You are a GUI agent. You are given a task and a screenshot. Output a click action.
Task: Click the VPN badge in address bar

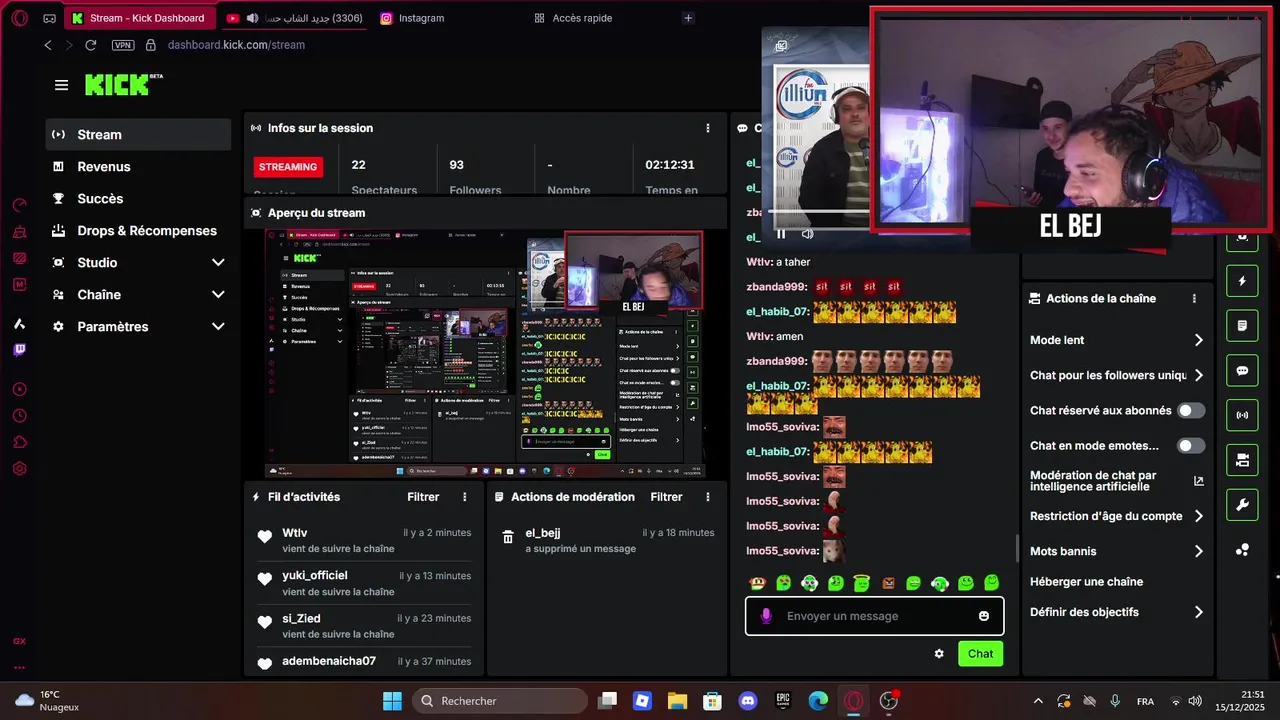click(x=123, y=45)
